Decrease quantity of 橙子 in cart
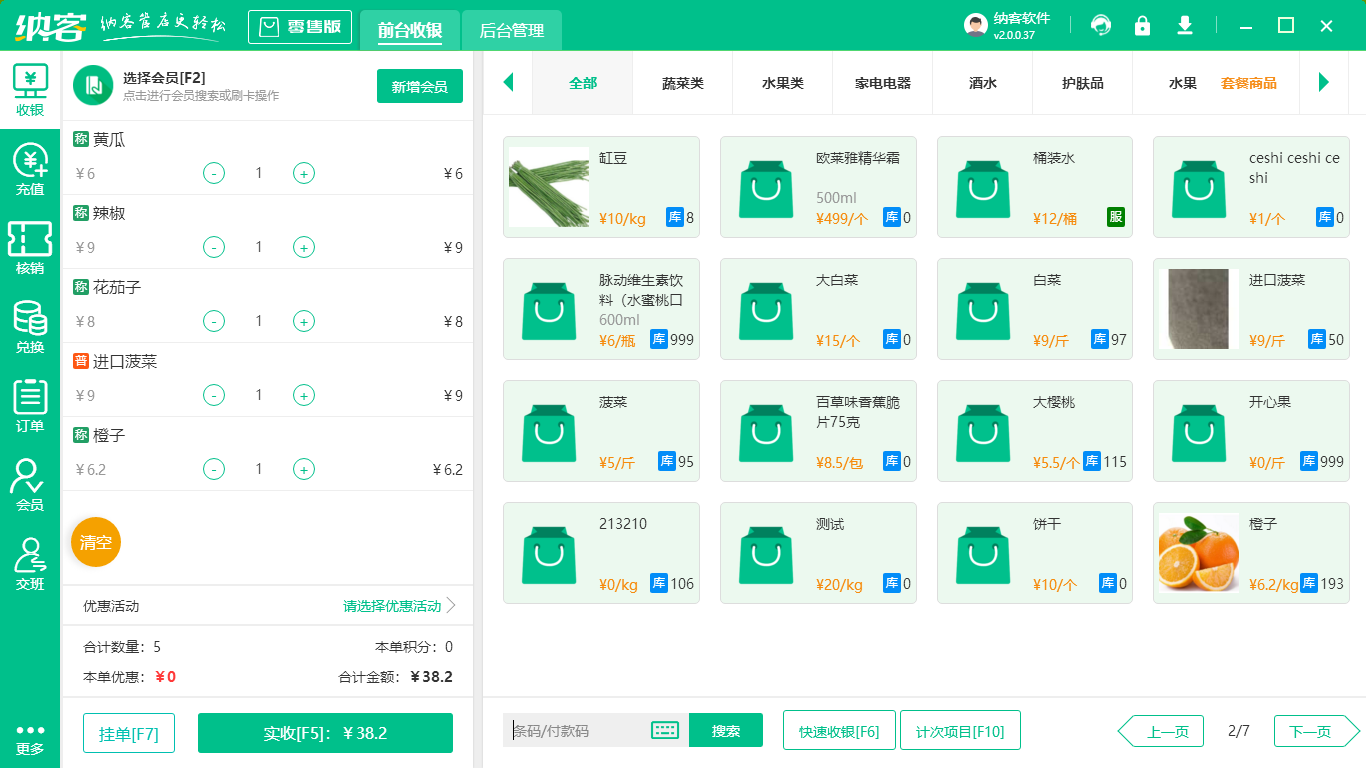This screenshot has height=768, width=1366. tap(214, 469)
